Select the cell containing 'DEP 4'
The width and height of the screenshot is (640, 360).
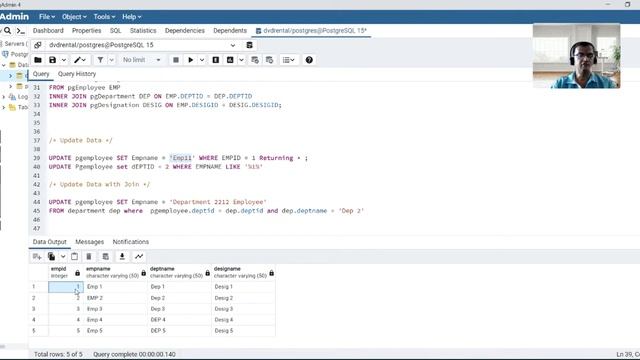(180, 320)
